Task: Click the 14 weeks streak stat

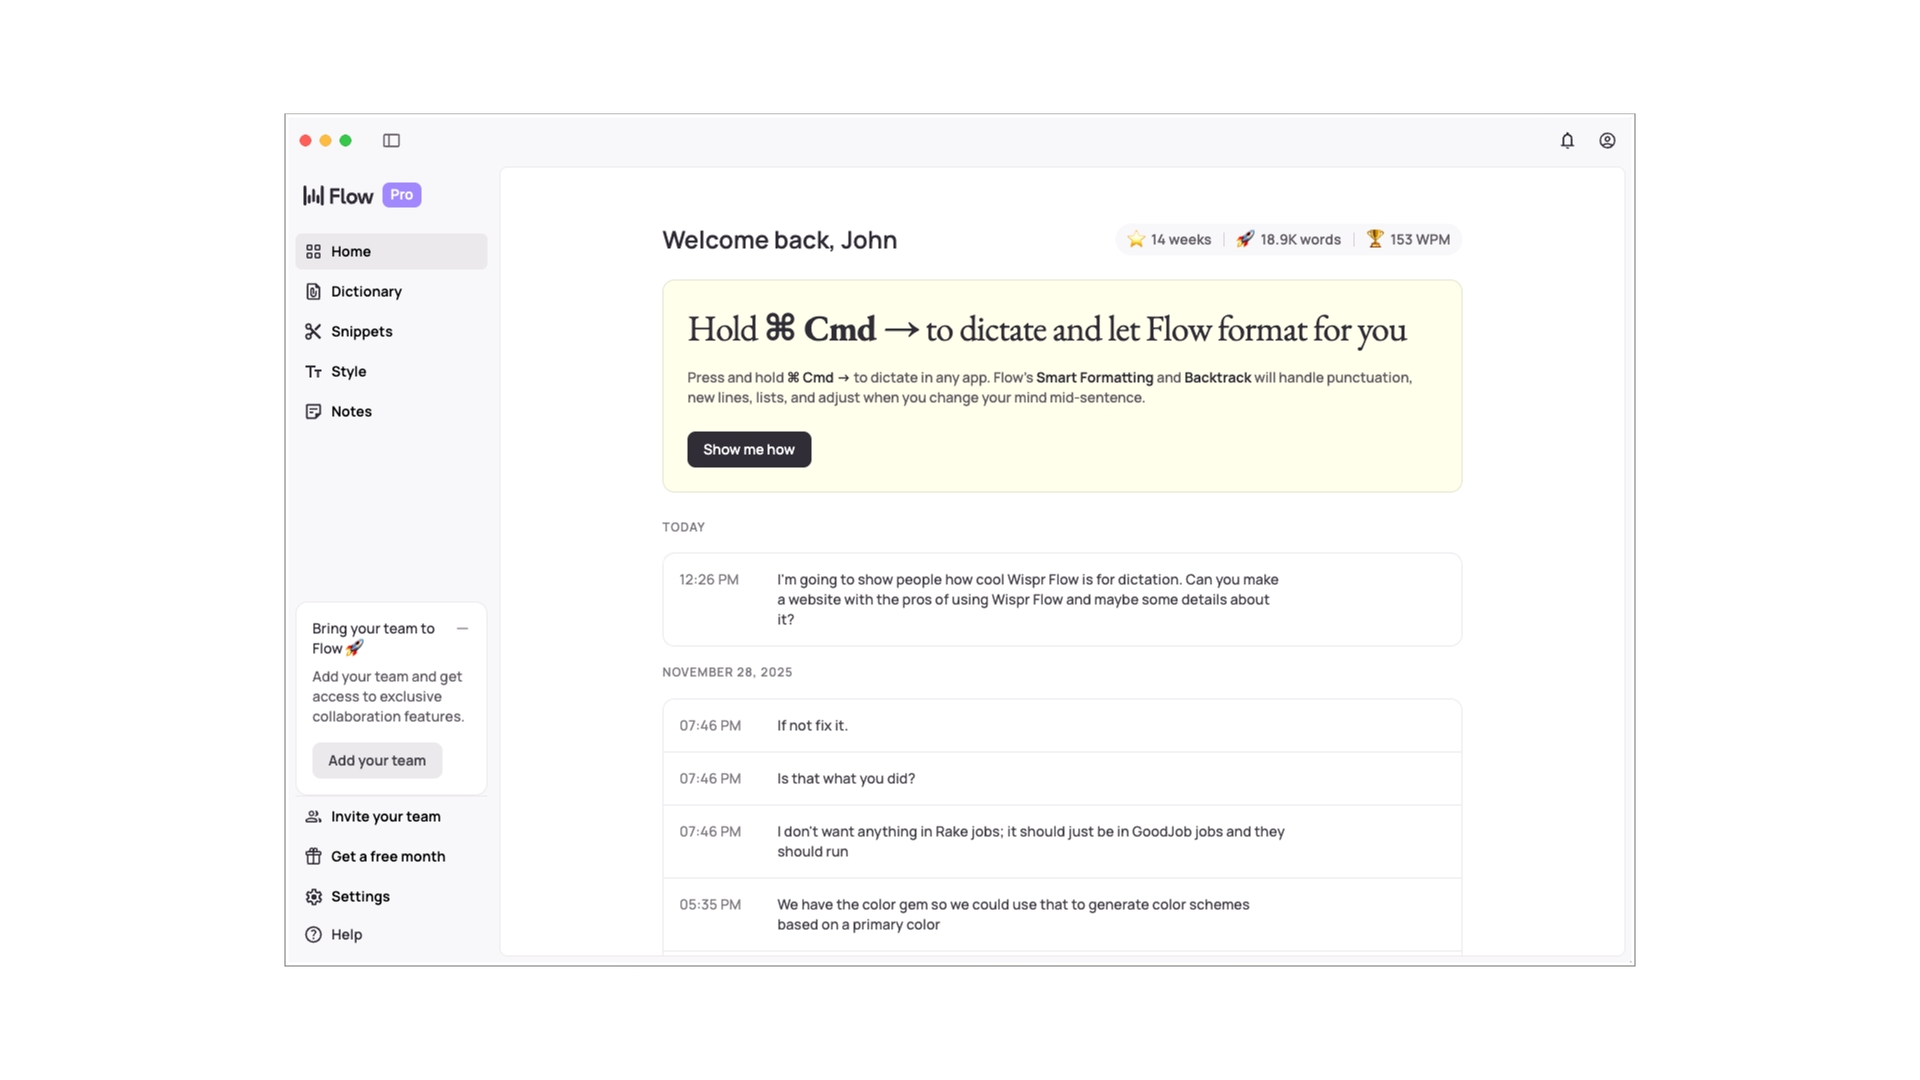Action: [x=1168, y=239]
